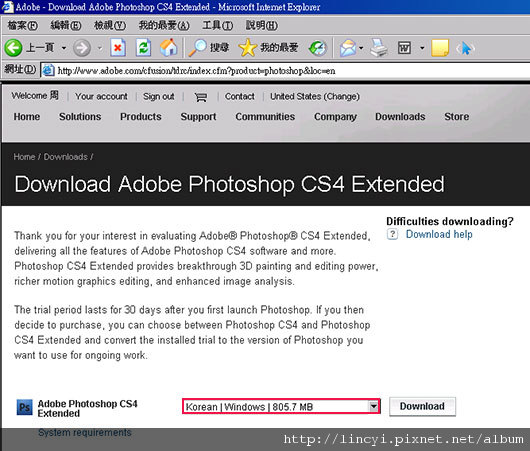Click the Difficulties downloading? heading

click(450, 221)
